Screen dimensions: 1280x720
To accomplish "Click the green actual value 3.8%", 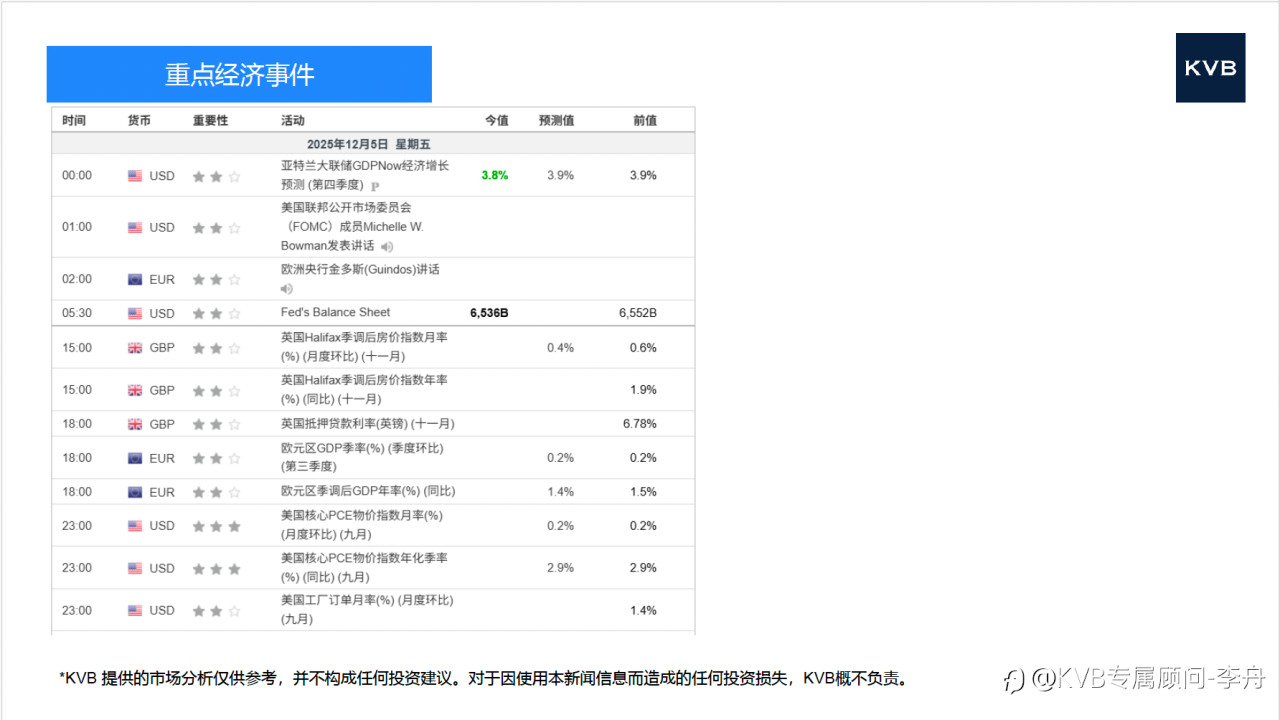I will (495, 175).
